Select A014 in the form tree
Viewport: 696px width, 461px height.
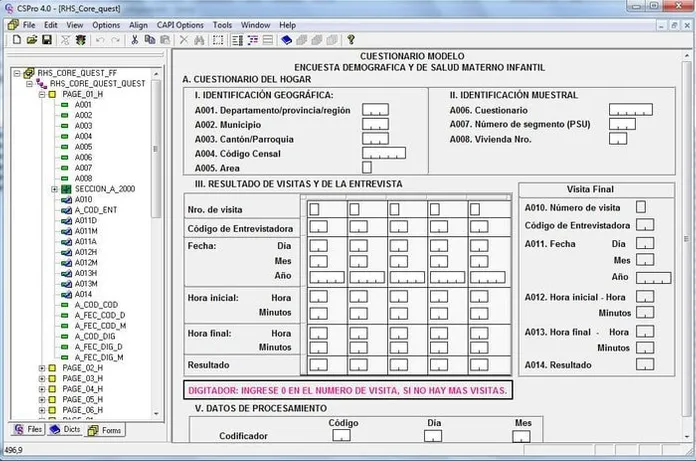coord(83,294)
